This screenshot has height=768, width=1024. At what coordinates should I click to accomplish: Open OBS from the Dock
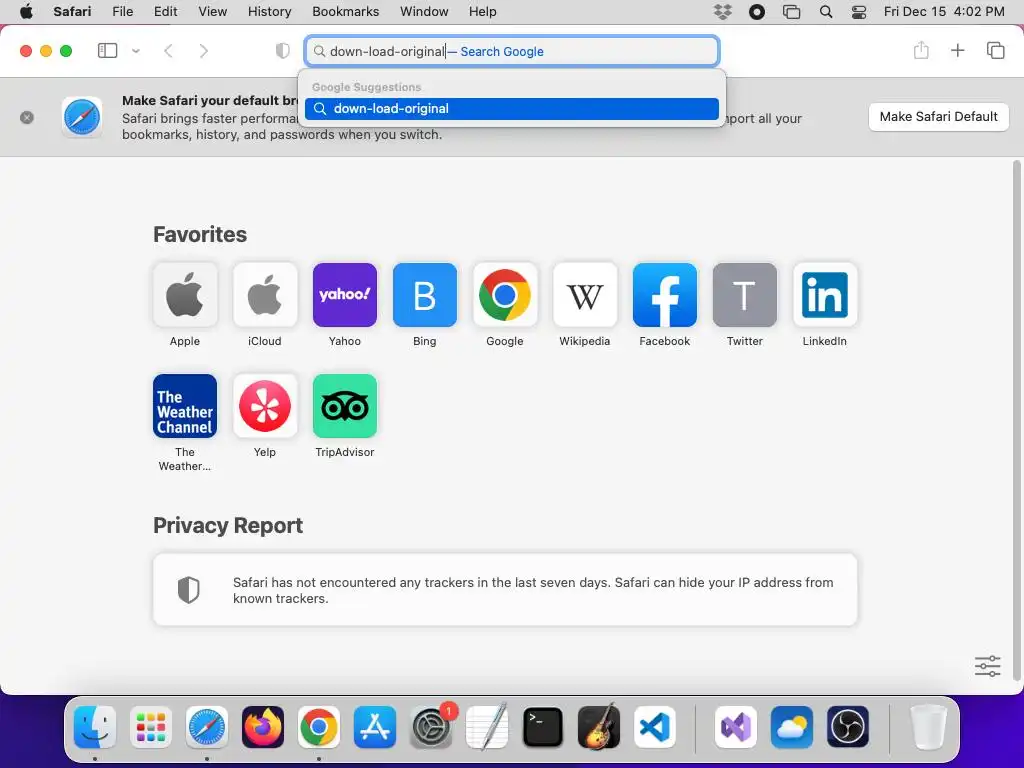pos(848,727)
